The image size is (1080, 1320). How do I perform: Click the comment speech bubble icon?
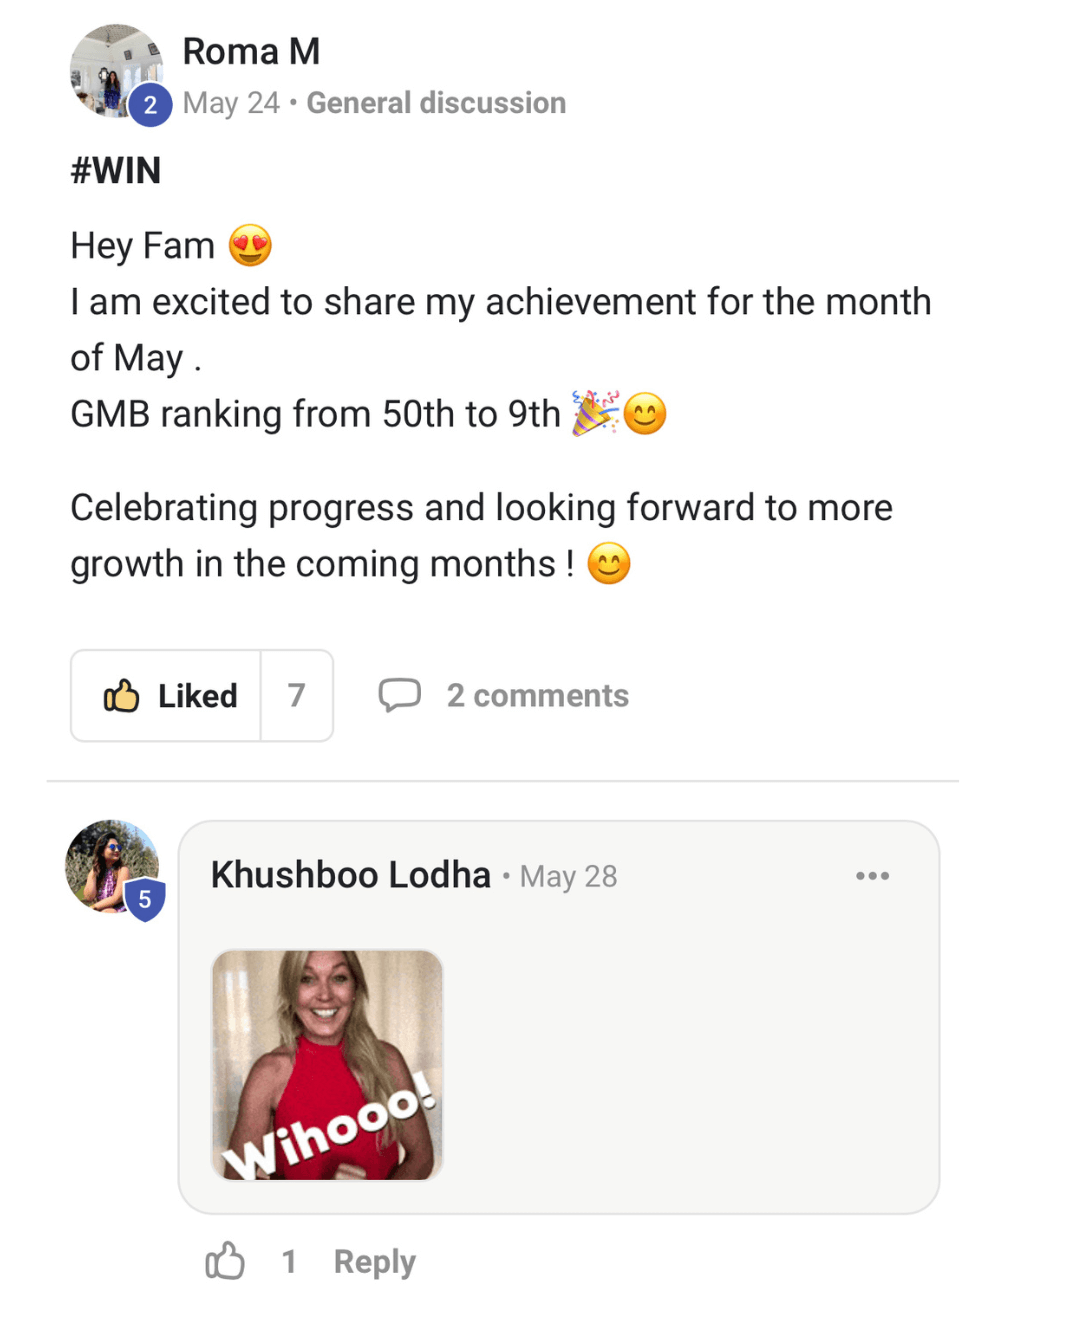click(399, 695)
